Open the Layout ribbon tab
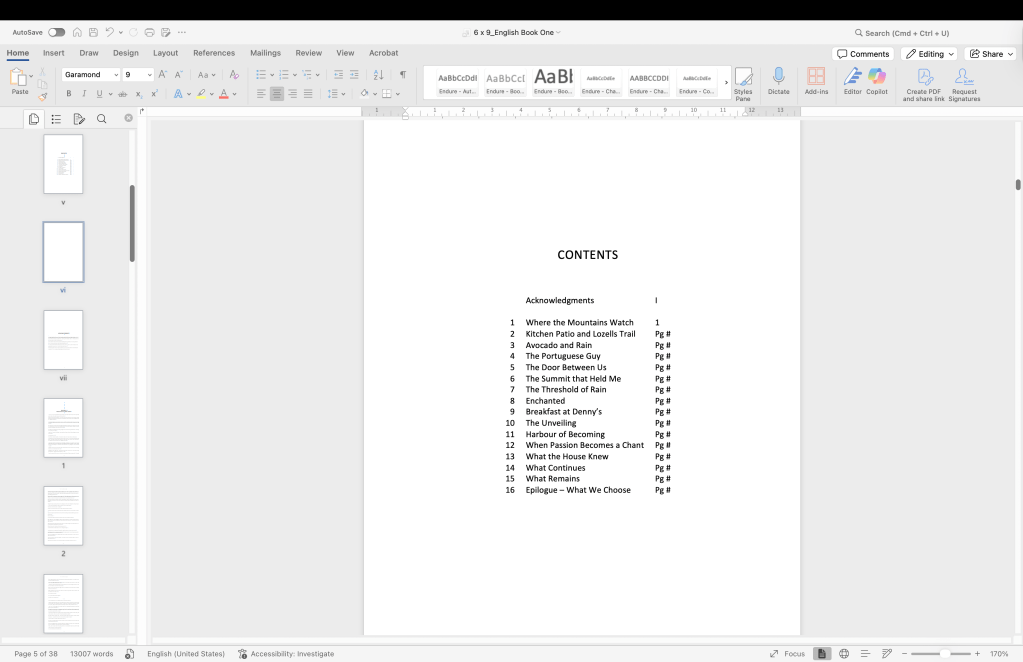 165,53
